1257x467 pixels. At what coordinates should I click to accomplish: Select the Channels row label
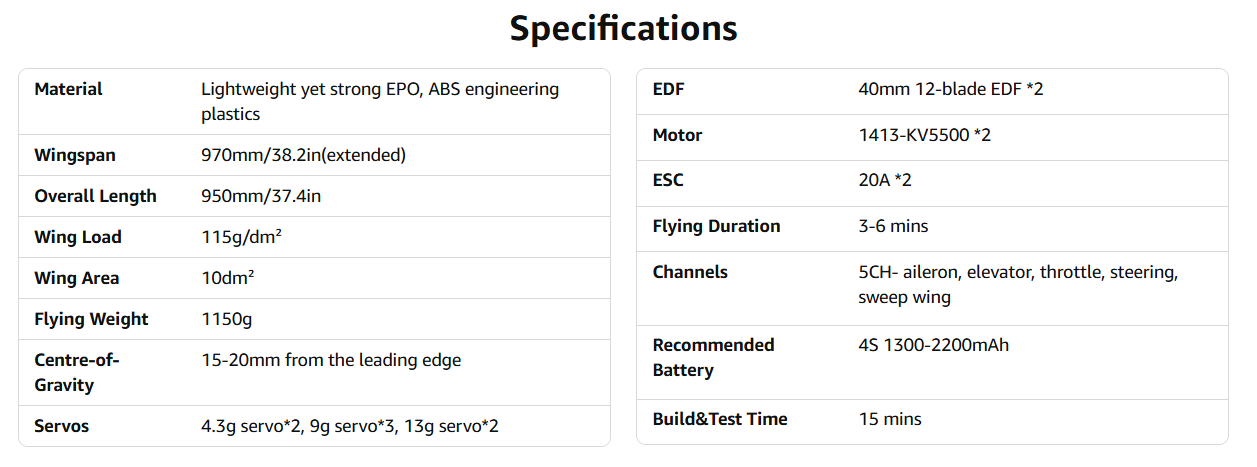tap(690, 272)
